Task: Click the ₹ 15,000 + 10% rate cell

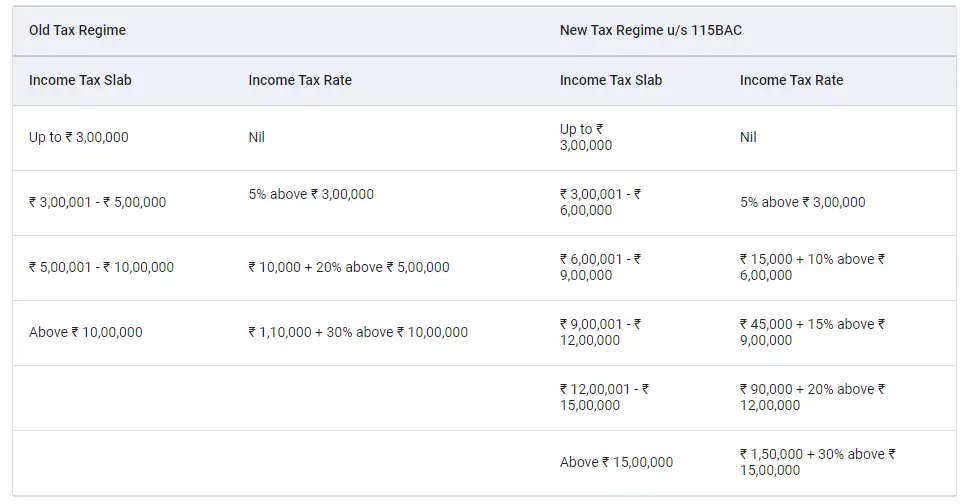Action: (812, 267)
